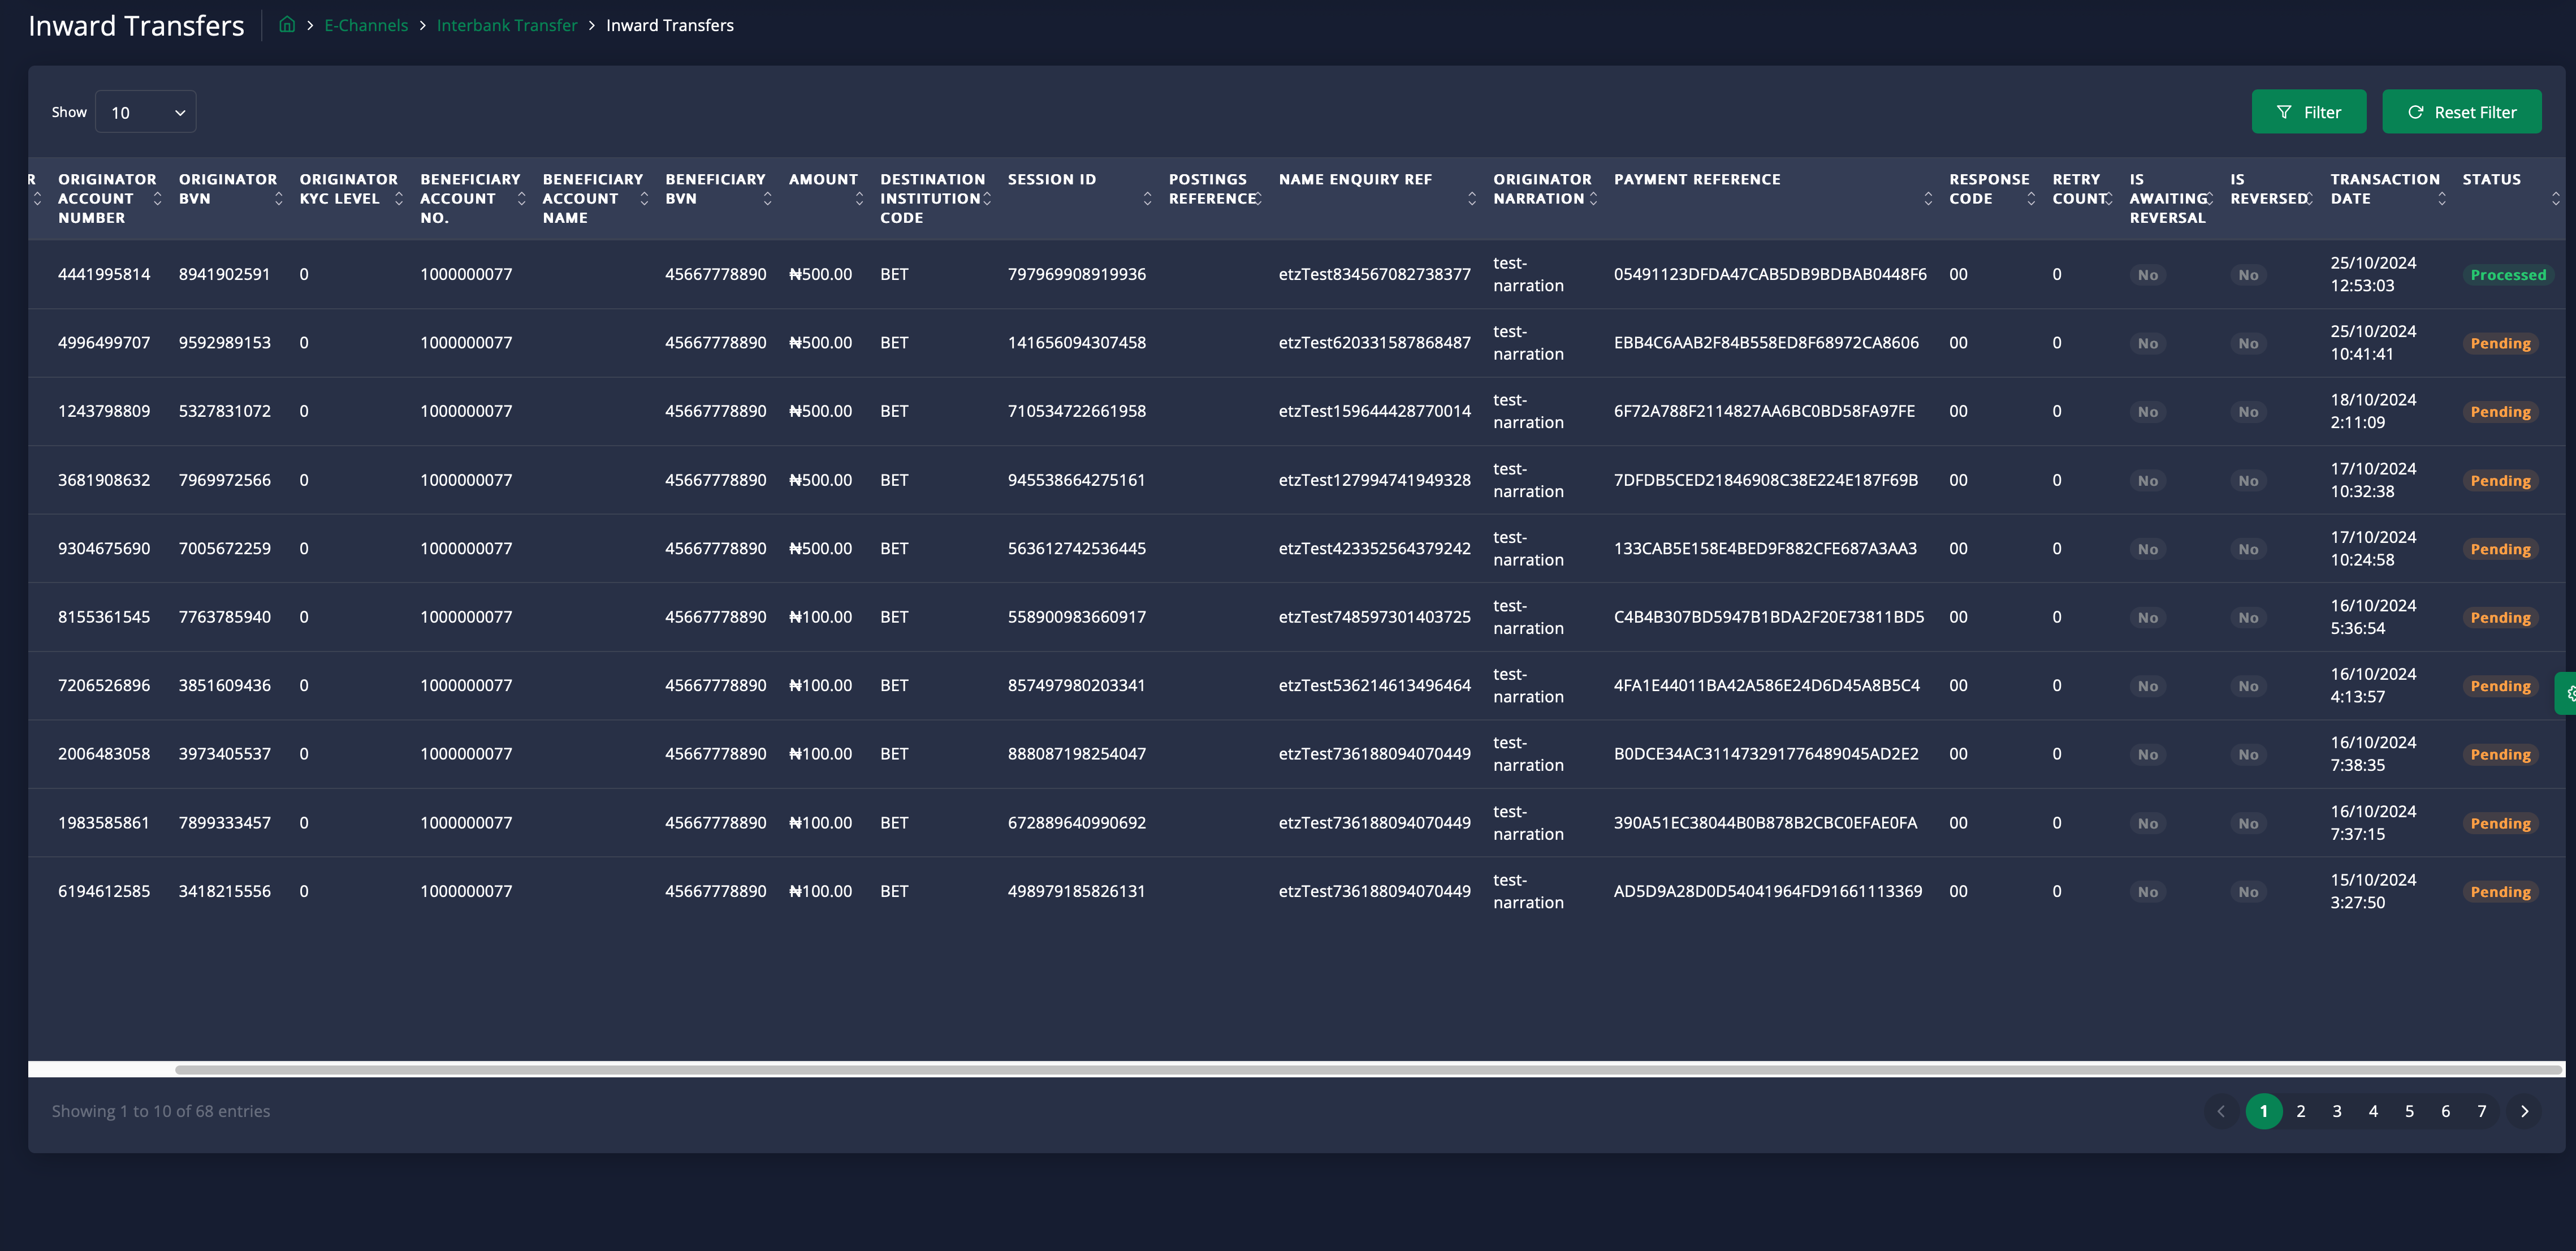This screenshot has height=1251, width=2576.
Task: Sort by Name Enquiry Ref arrows
Action: tap(1471, 199)
